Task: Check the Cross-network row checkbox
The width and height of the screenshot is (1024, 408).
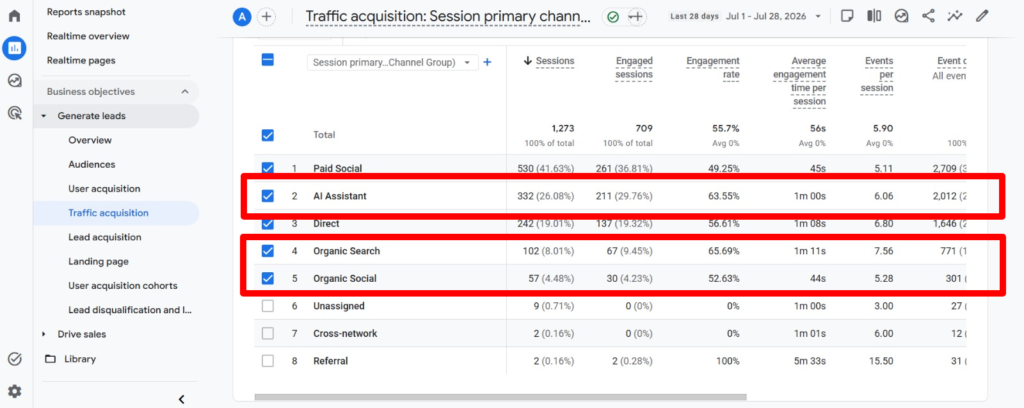Action: pyautogui.click(x=268, y=333)
